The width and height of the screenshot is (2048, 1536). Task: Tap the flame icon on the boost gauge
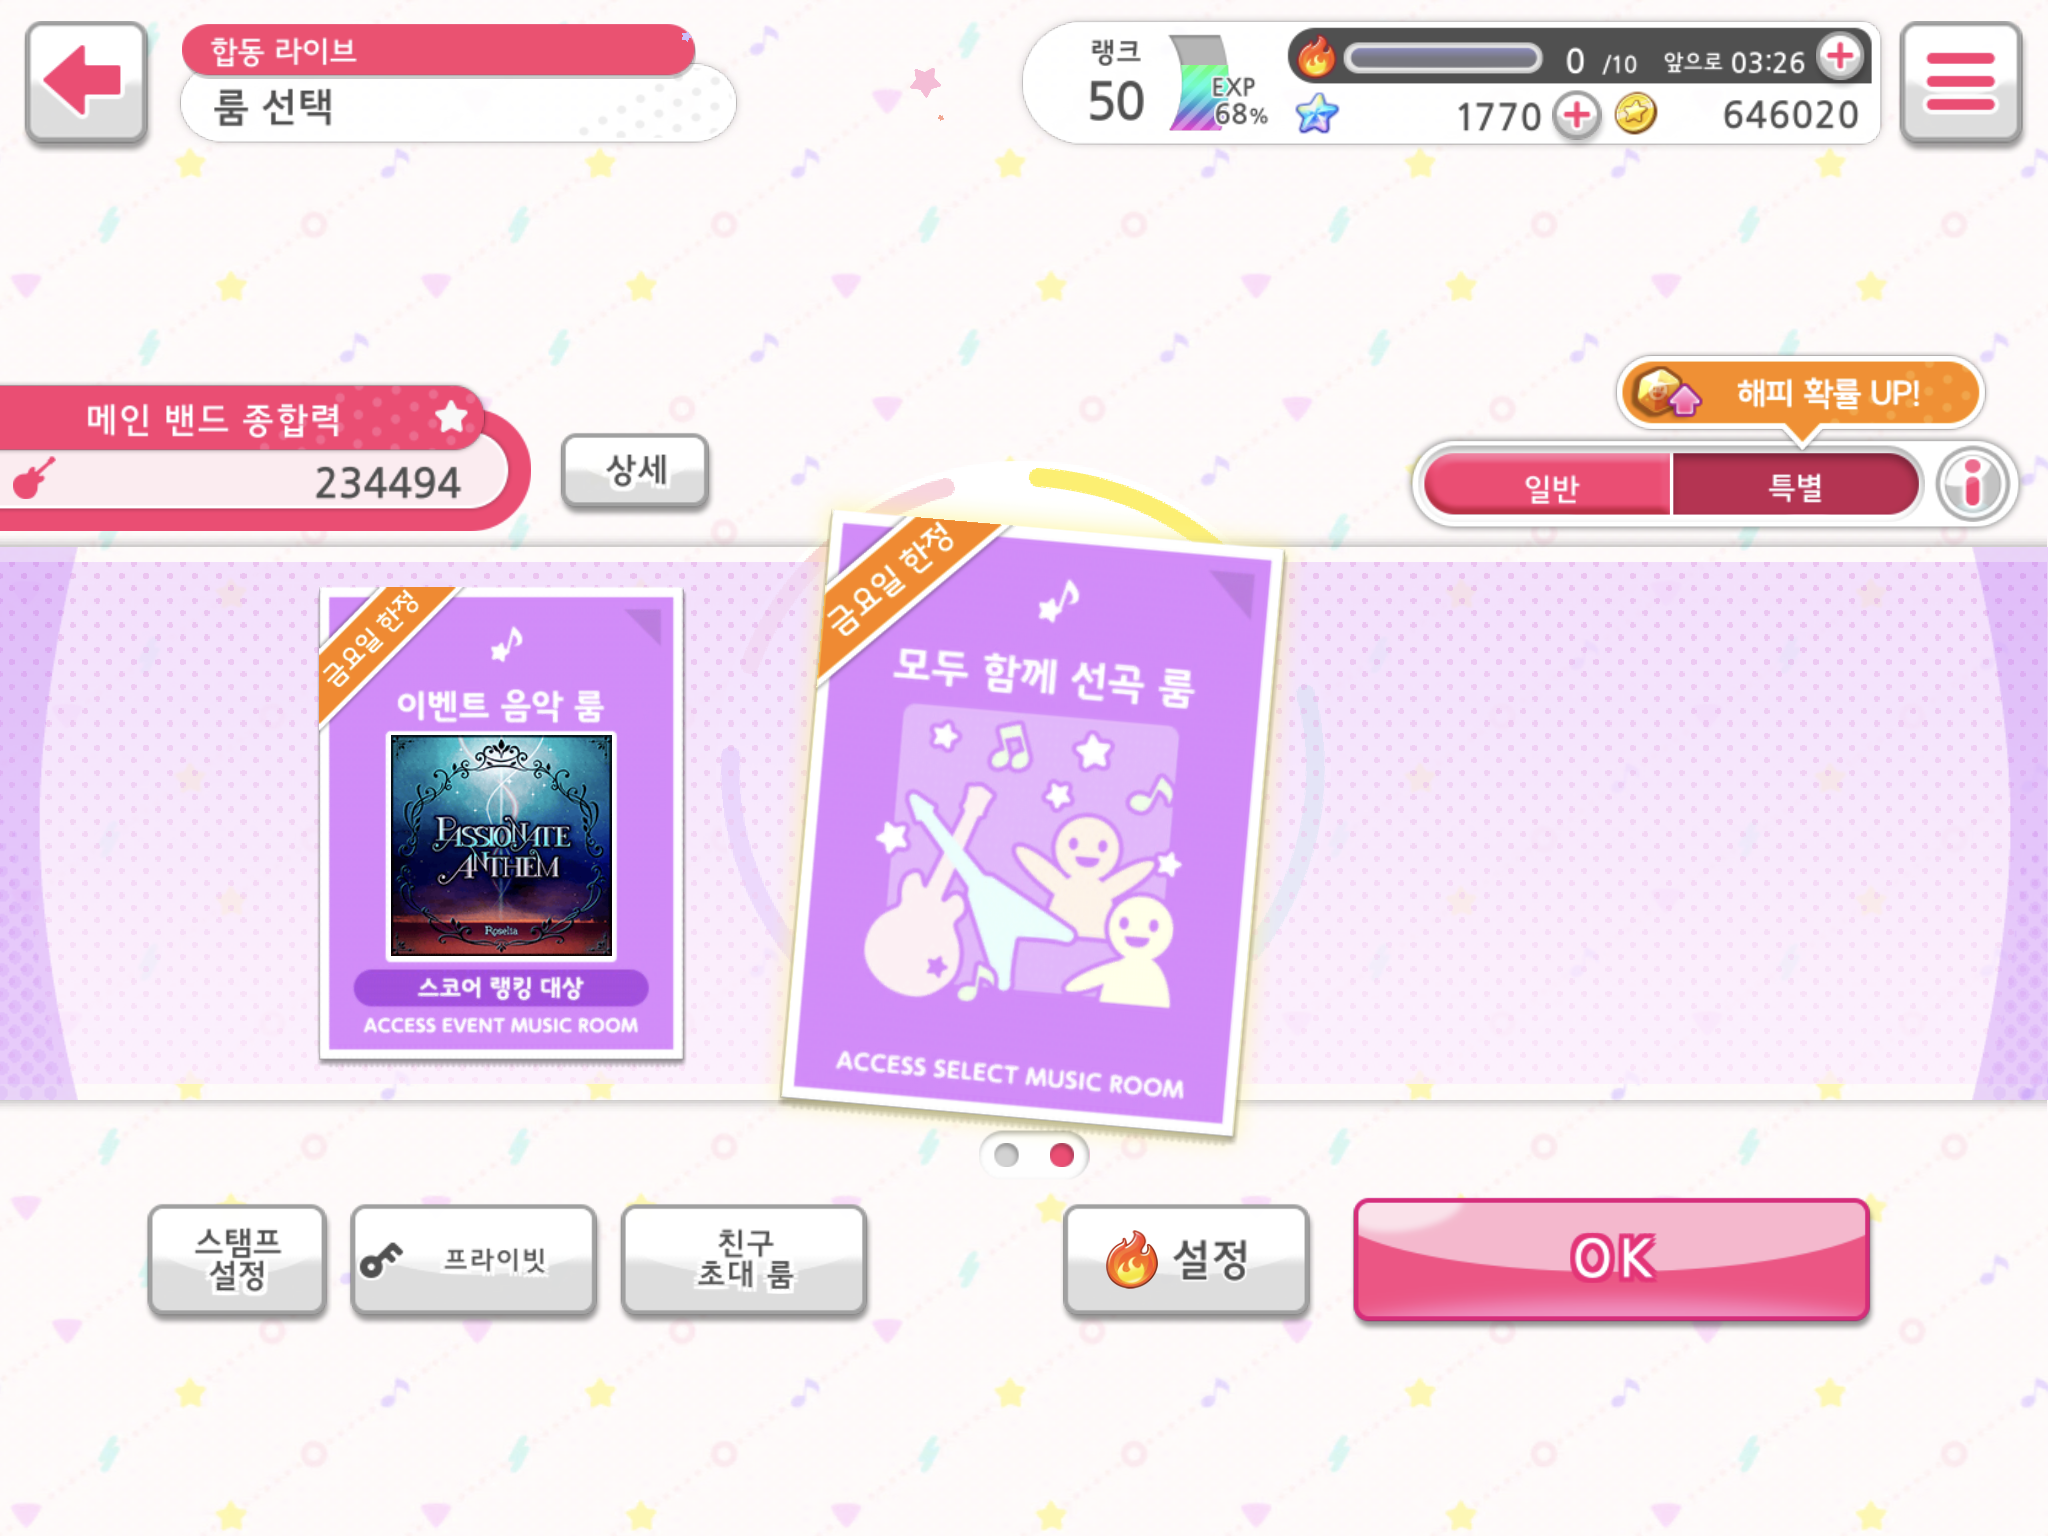click(x=1315, y=56)
